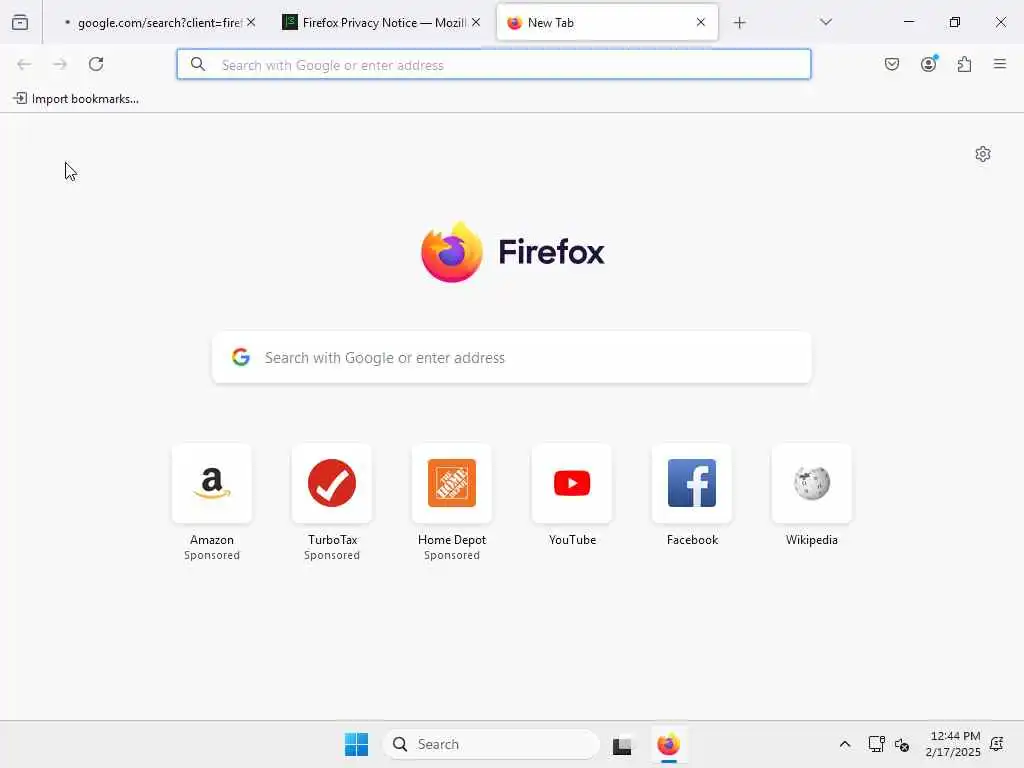1024x768 pixels.
Task: Close the New Tab tab
Action: pos(701,22)
